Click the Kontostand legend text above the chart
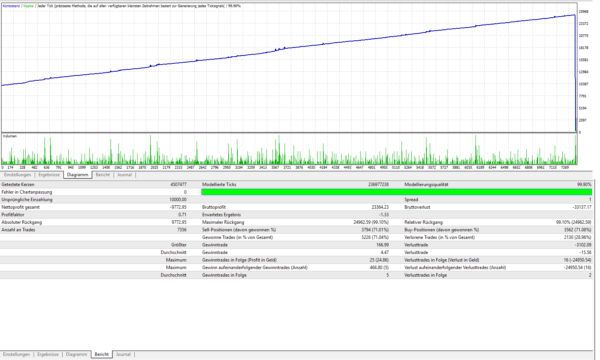600x360 pixels. (x=11, y=6)
